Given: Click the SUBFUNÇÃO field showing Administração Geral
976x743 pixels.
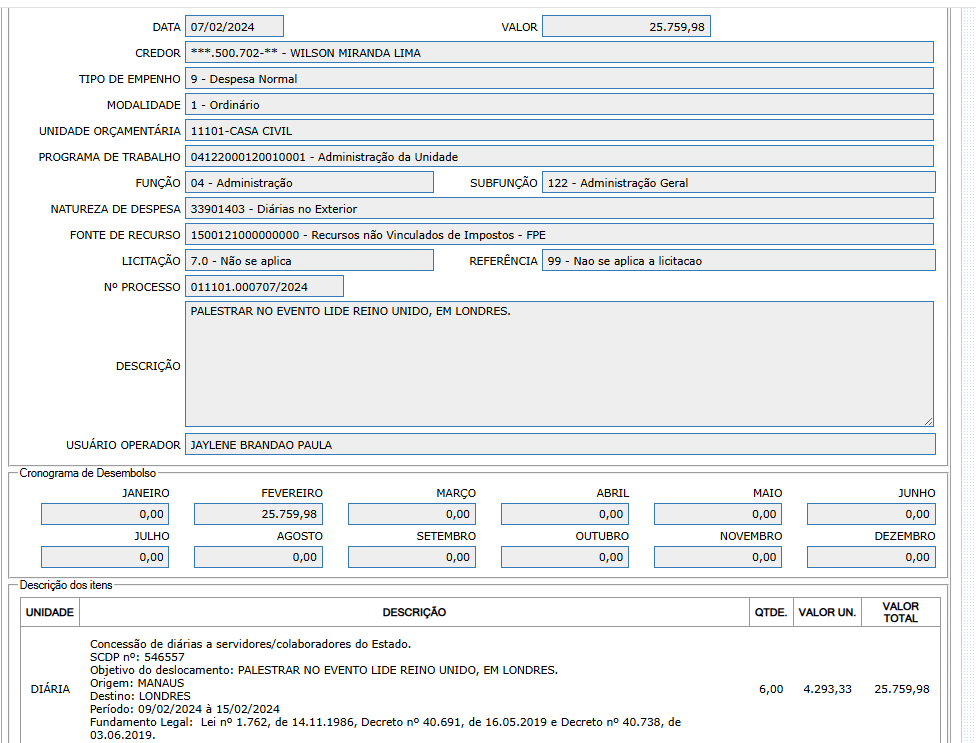Looking at the screenshot, I should [738, 183].
